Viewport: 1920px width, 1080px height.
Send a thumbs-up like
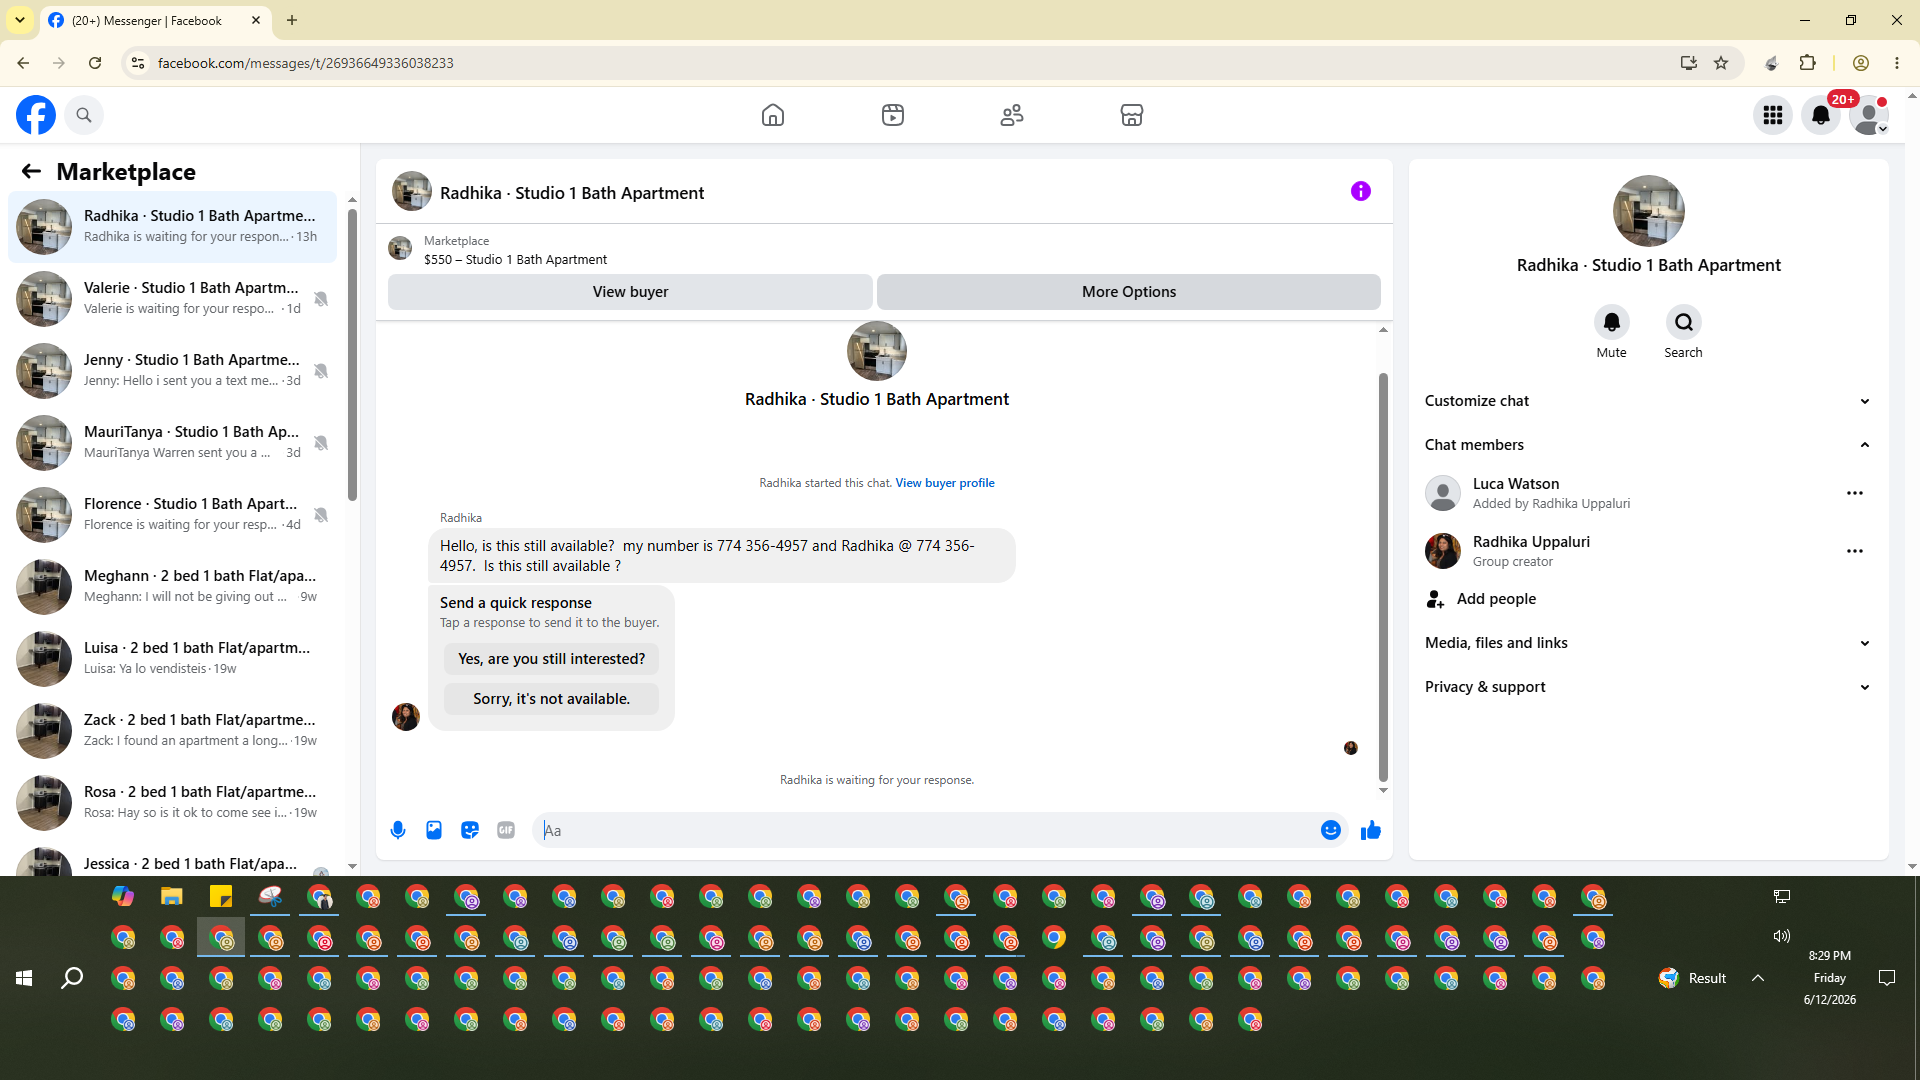tap(1371, 830)
